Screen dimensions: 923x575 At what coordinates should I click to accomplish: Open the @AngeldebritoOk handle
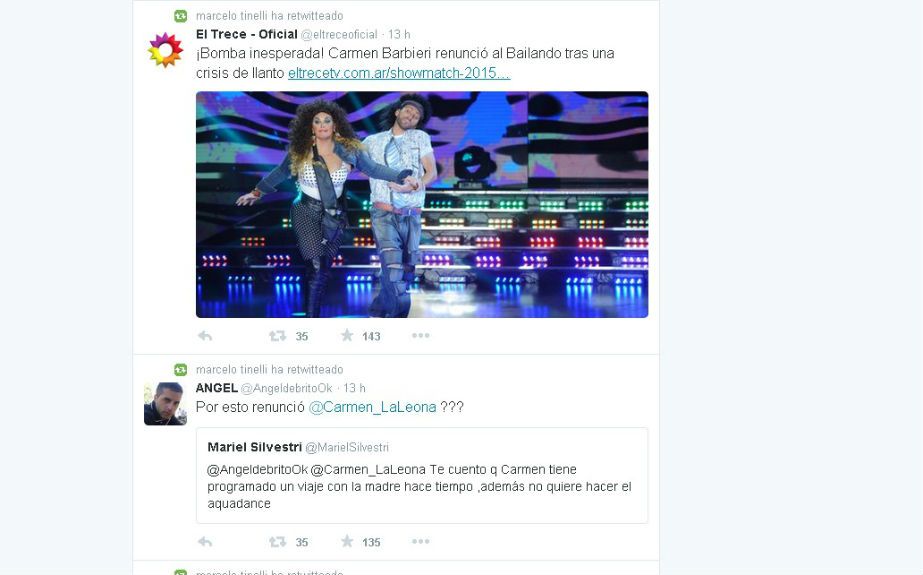286,388
